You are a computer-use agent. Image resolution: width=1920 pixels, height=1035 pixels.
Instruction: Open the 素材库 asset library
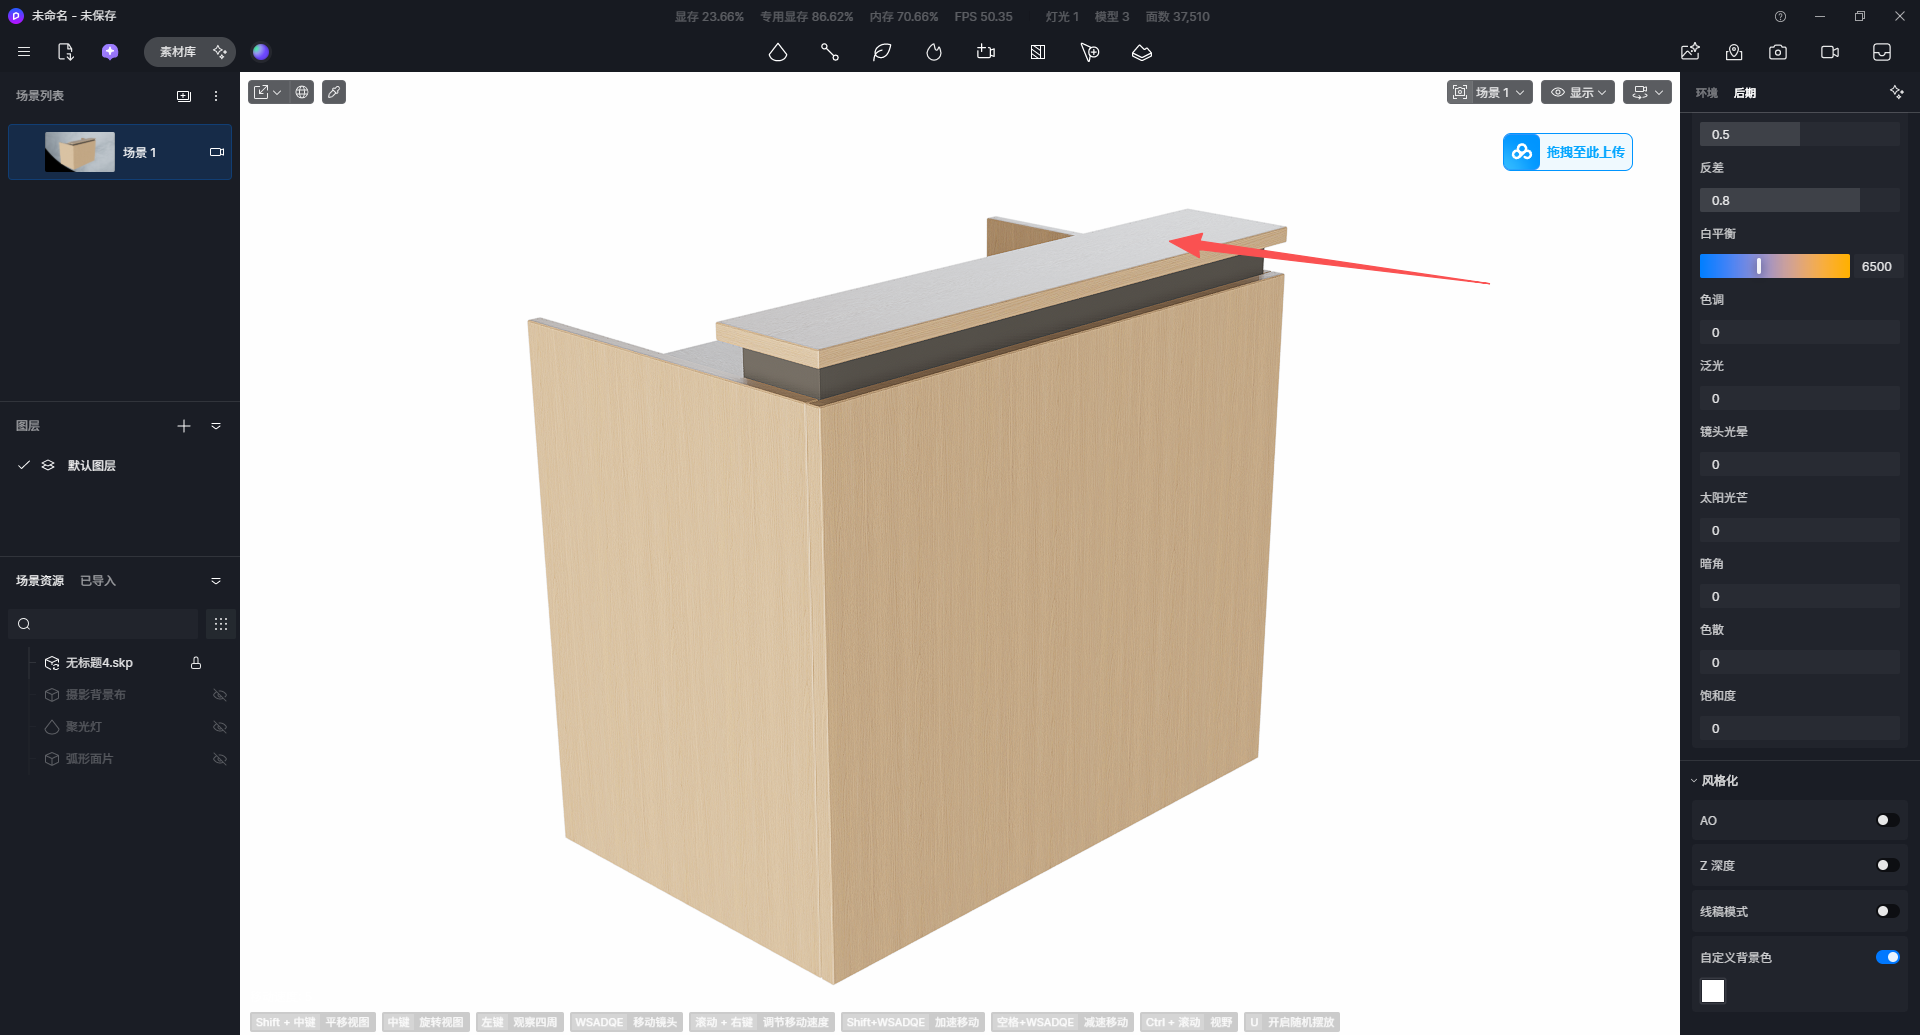pyautogui.click(x=178, y=52)
